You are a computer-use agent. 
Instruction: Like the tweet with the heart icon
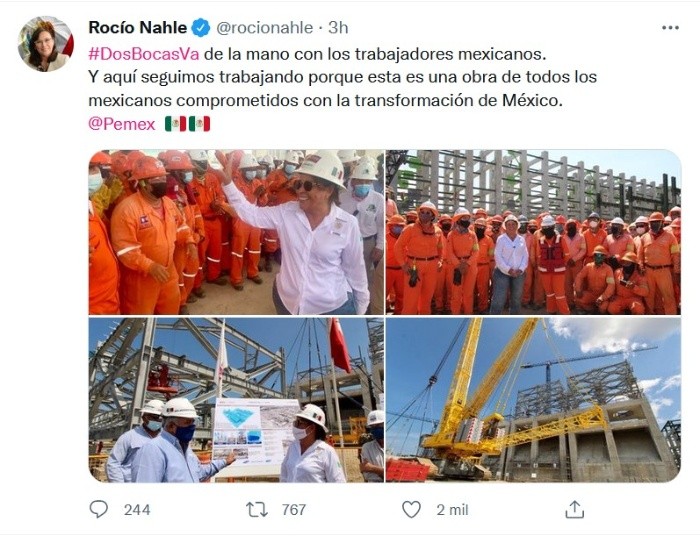pos(411,509)
